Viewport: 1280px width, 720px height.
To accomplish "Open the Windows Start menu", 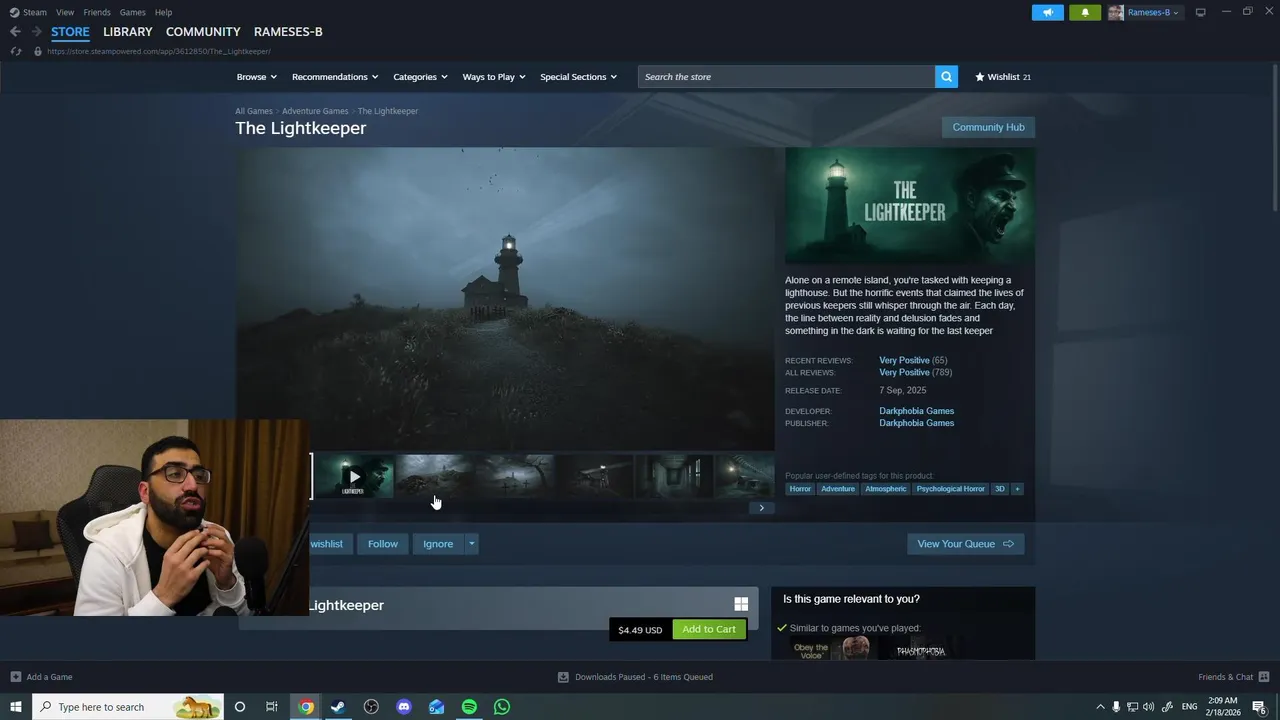I will point(16,707).
